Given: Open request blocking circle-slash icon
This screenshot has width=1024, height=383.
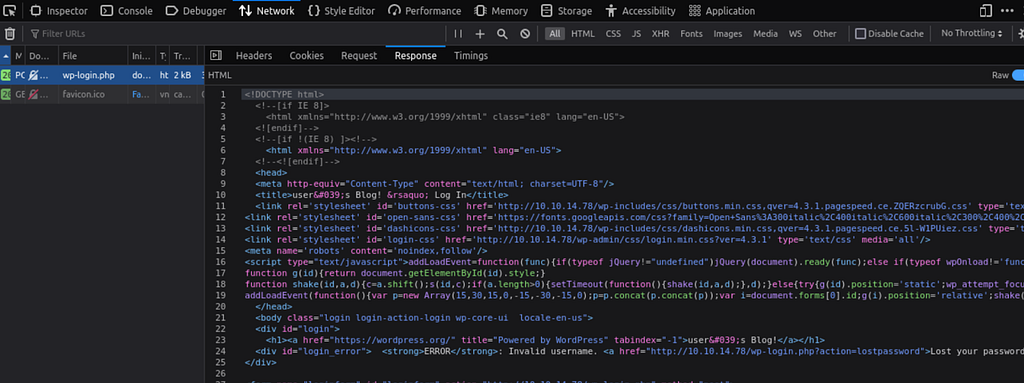Looking at the screenshot, I should pos(524,33).
